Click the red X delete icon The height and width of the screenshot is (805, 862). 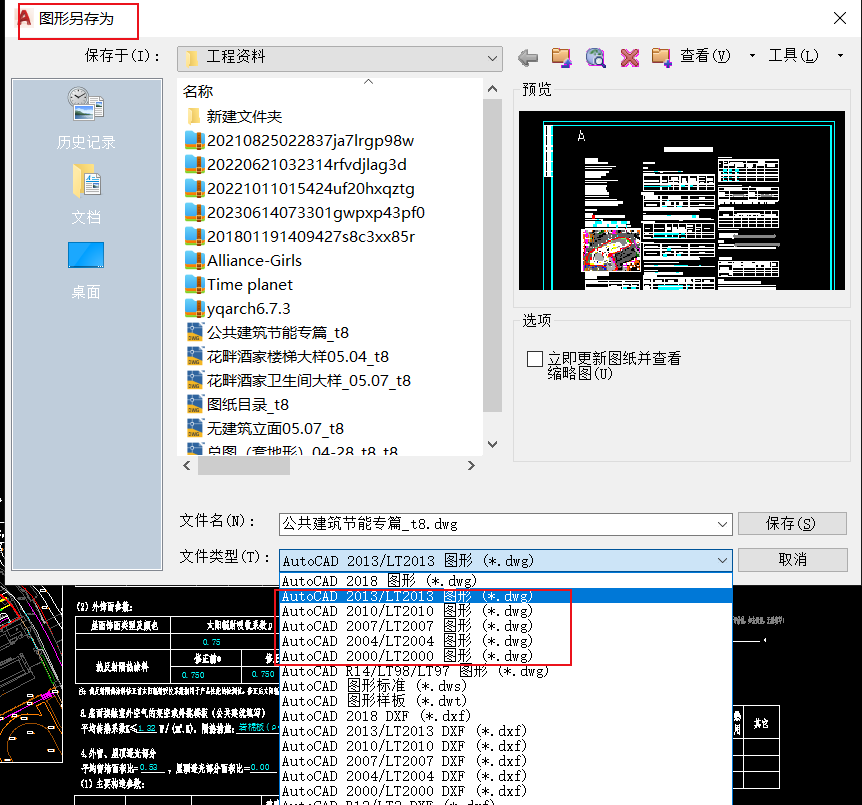point(629,58)
